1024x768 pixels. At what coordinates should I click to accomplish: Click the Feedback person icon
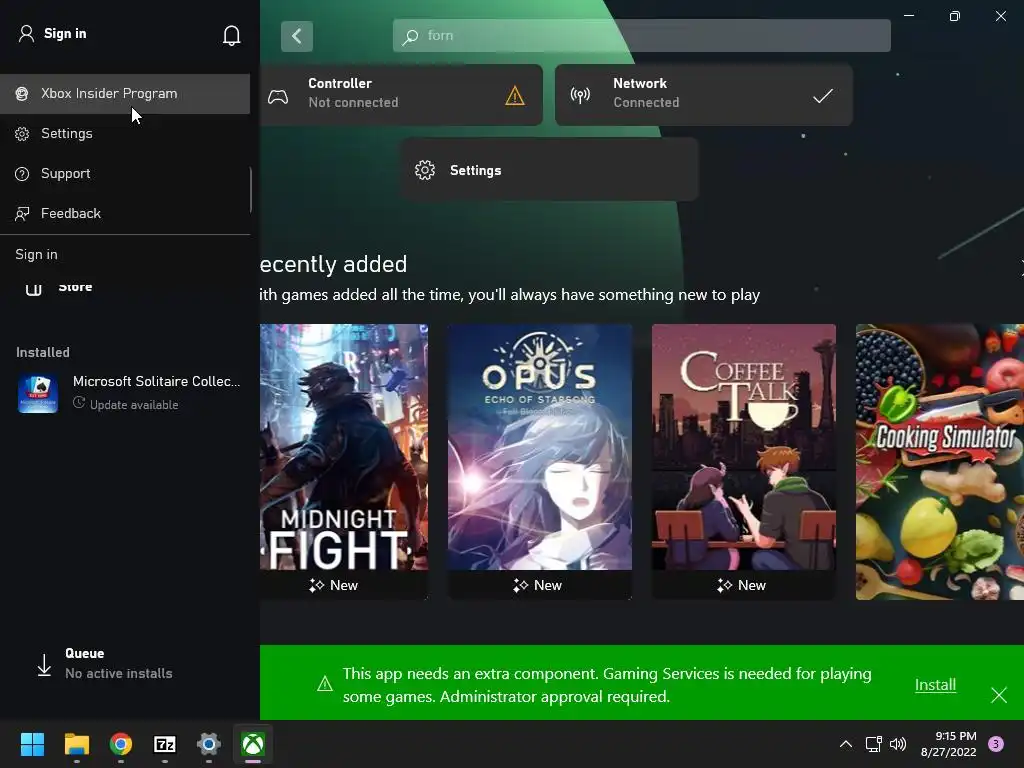[x=22, y=214]
